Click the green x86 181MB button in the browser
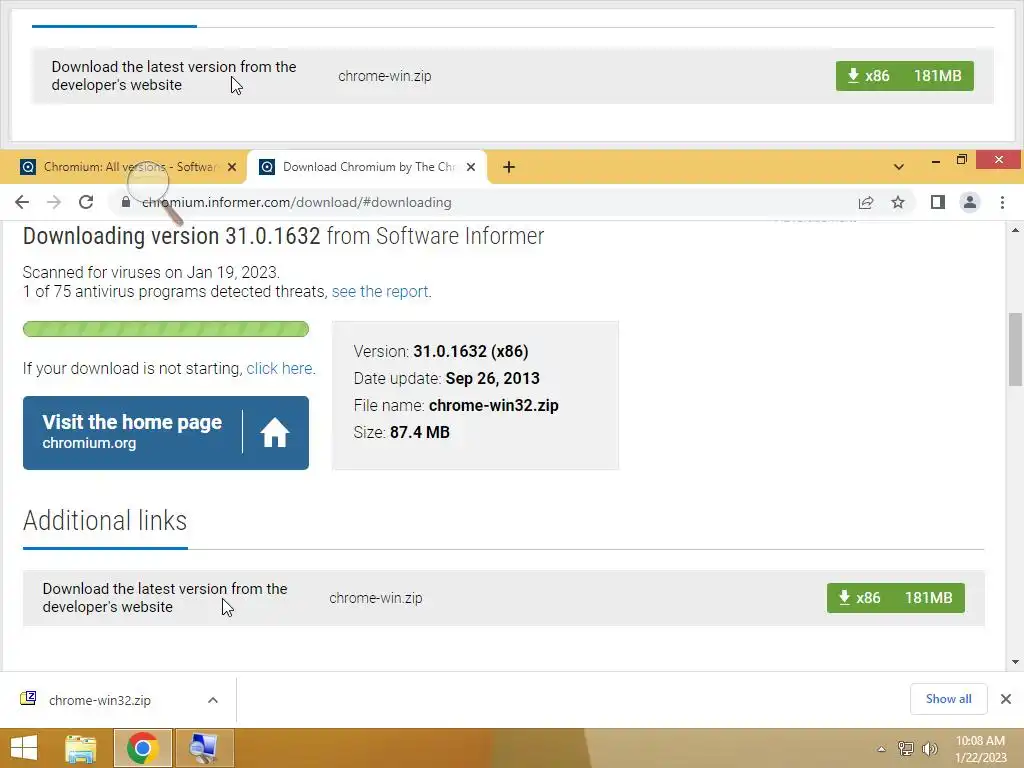The image size is (1024, 768). click(x=895, y=598)
